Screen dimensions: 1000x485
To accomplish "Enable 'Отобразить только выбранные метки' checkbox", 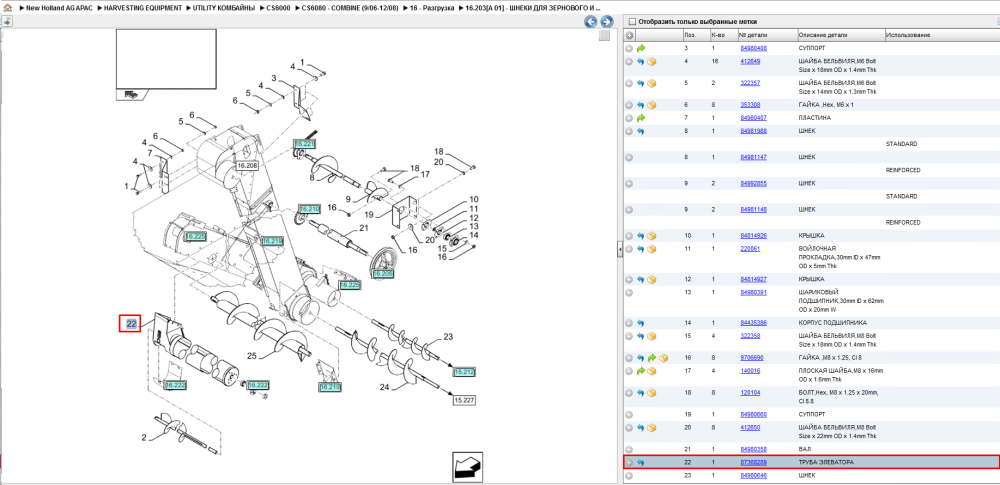I will [632, 22].
